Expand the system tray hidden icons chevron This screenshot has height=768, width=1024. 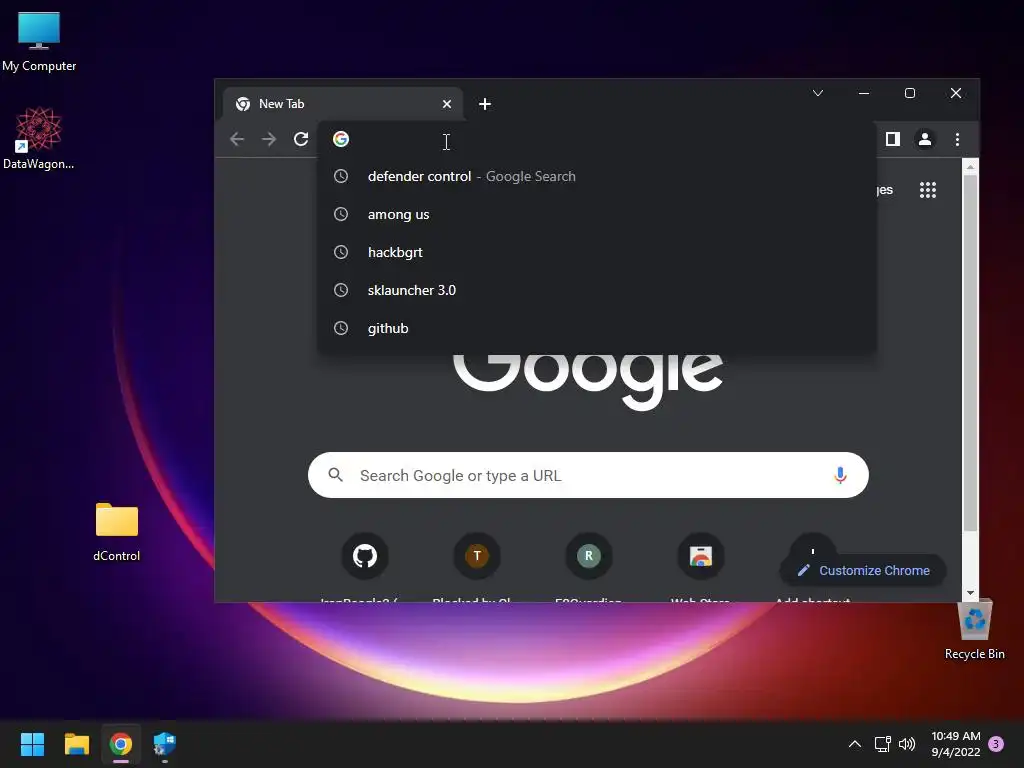coord(854,744)
